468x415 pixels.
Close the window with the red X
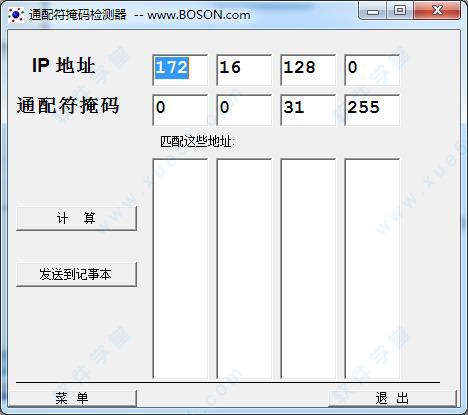(437, 11)
